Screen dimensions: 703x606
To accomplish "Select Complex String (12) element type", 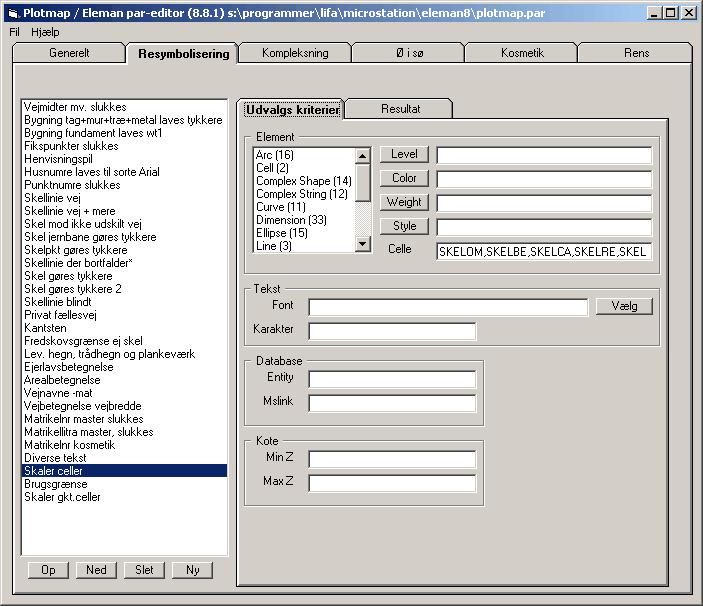I will coord(302,194).
